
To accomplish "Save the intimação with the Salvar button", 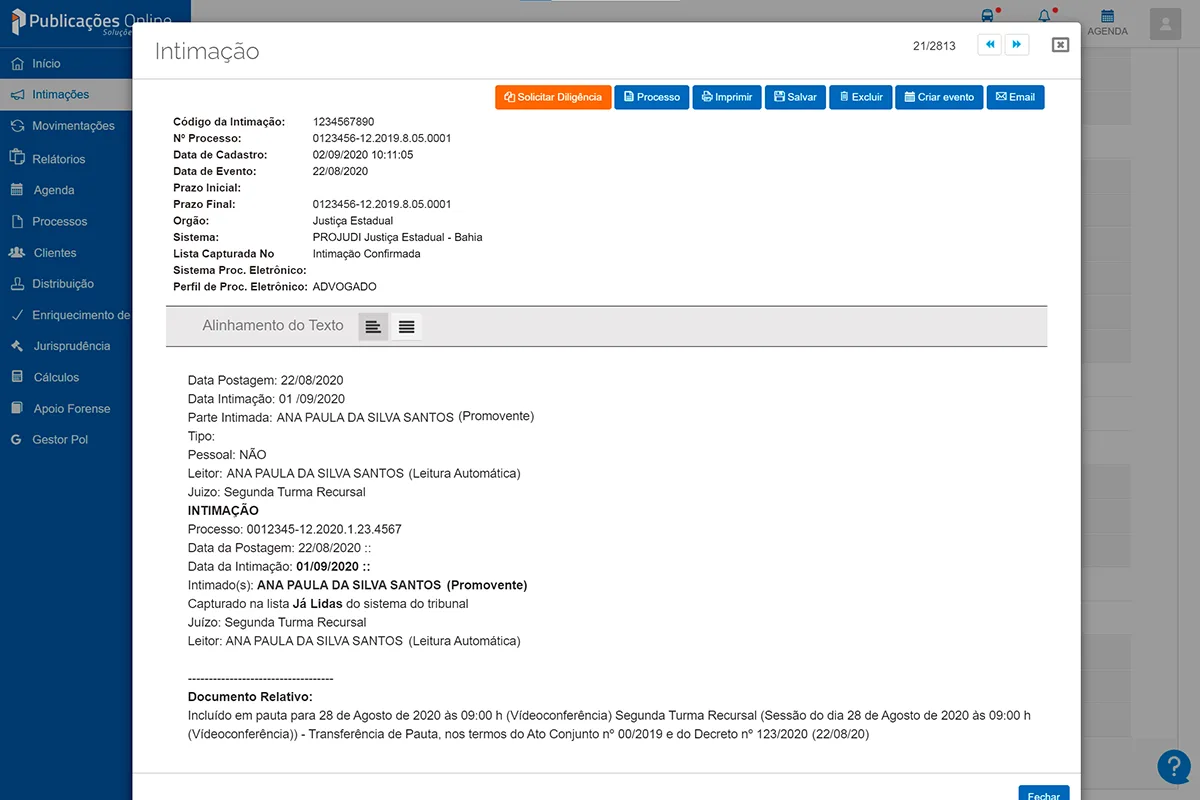I will pos(795,97).
